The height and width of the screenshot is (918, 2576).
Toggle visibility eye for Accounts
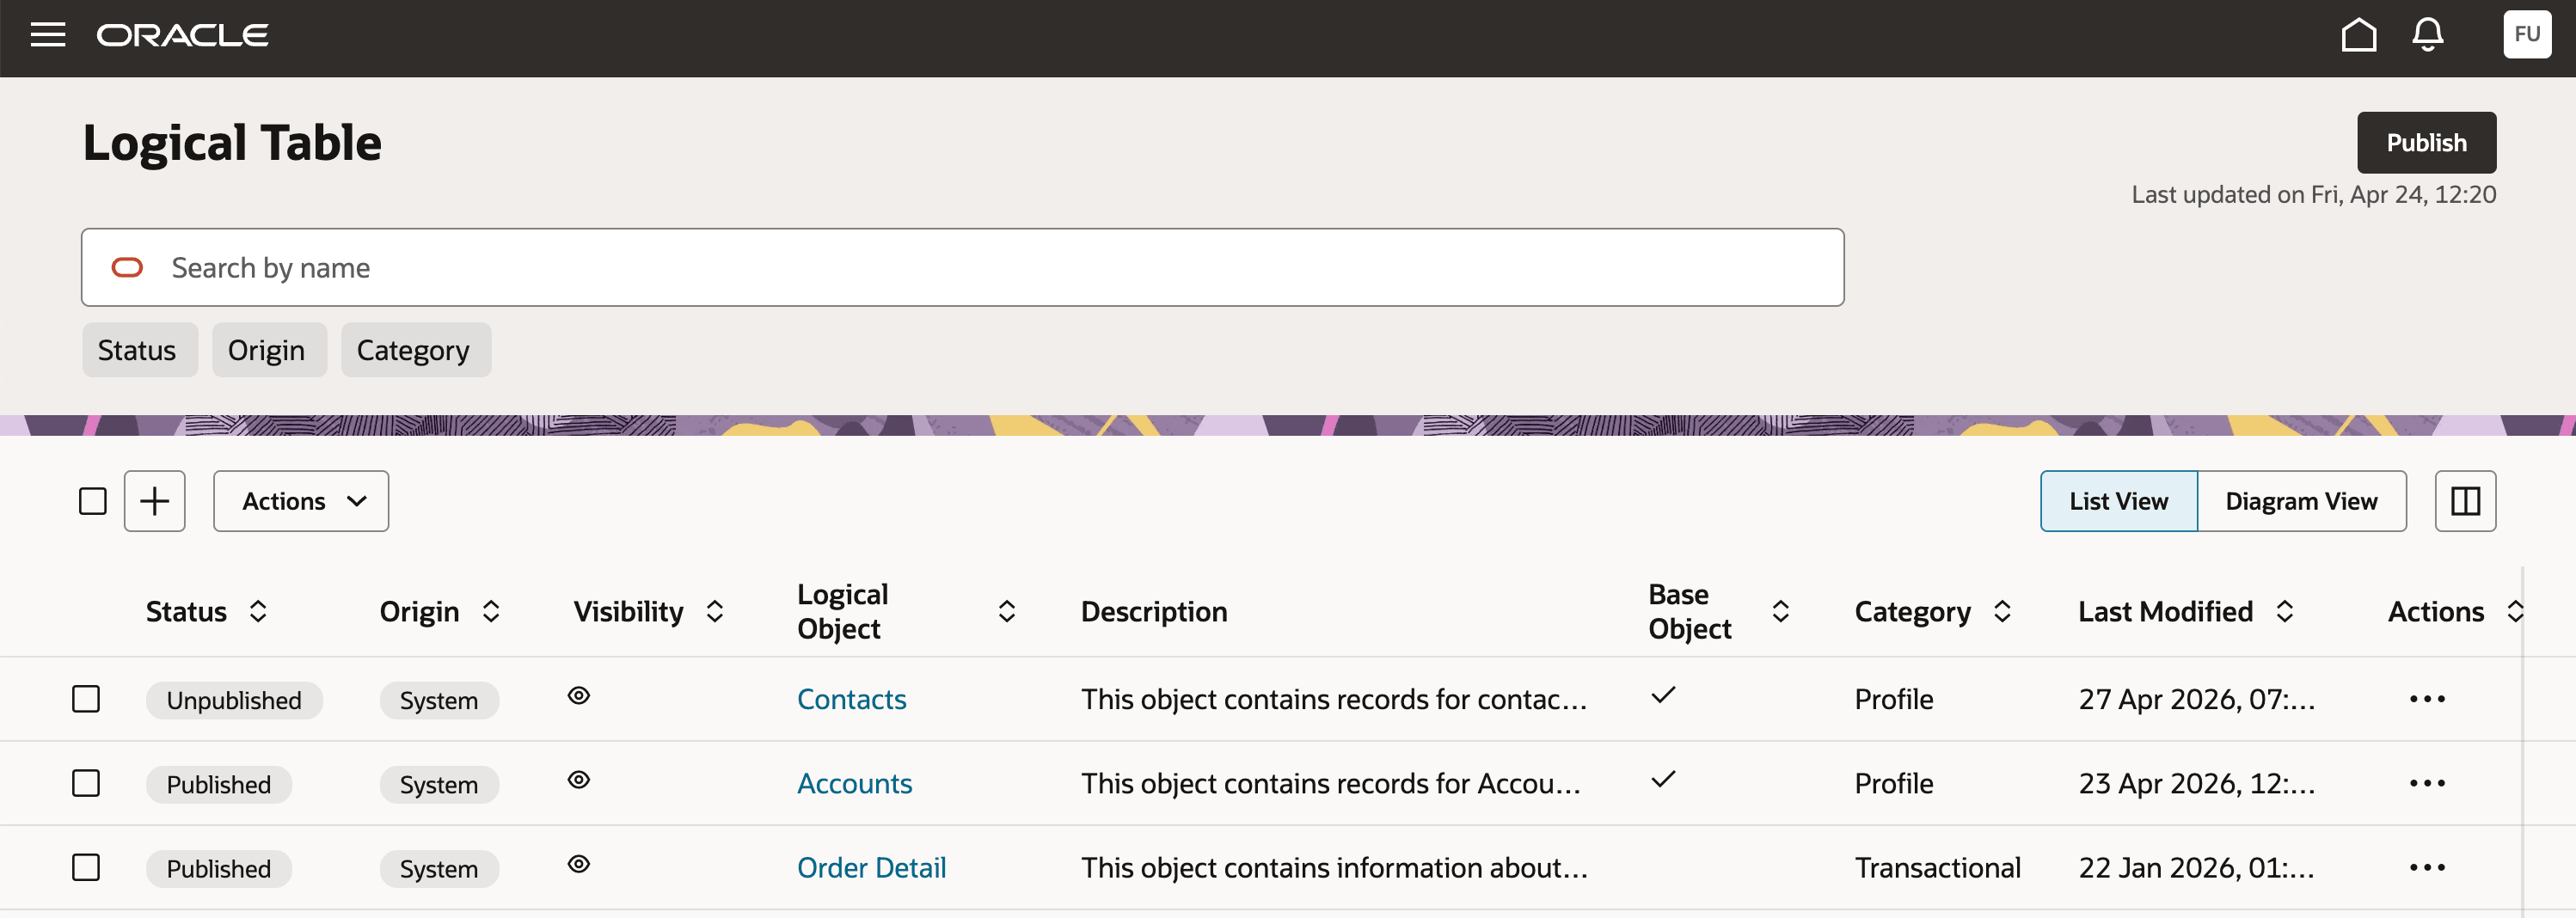pos(579,779)
